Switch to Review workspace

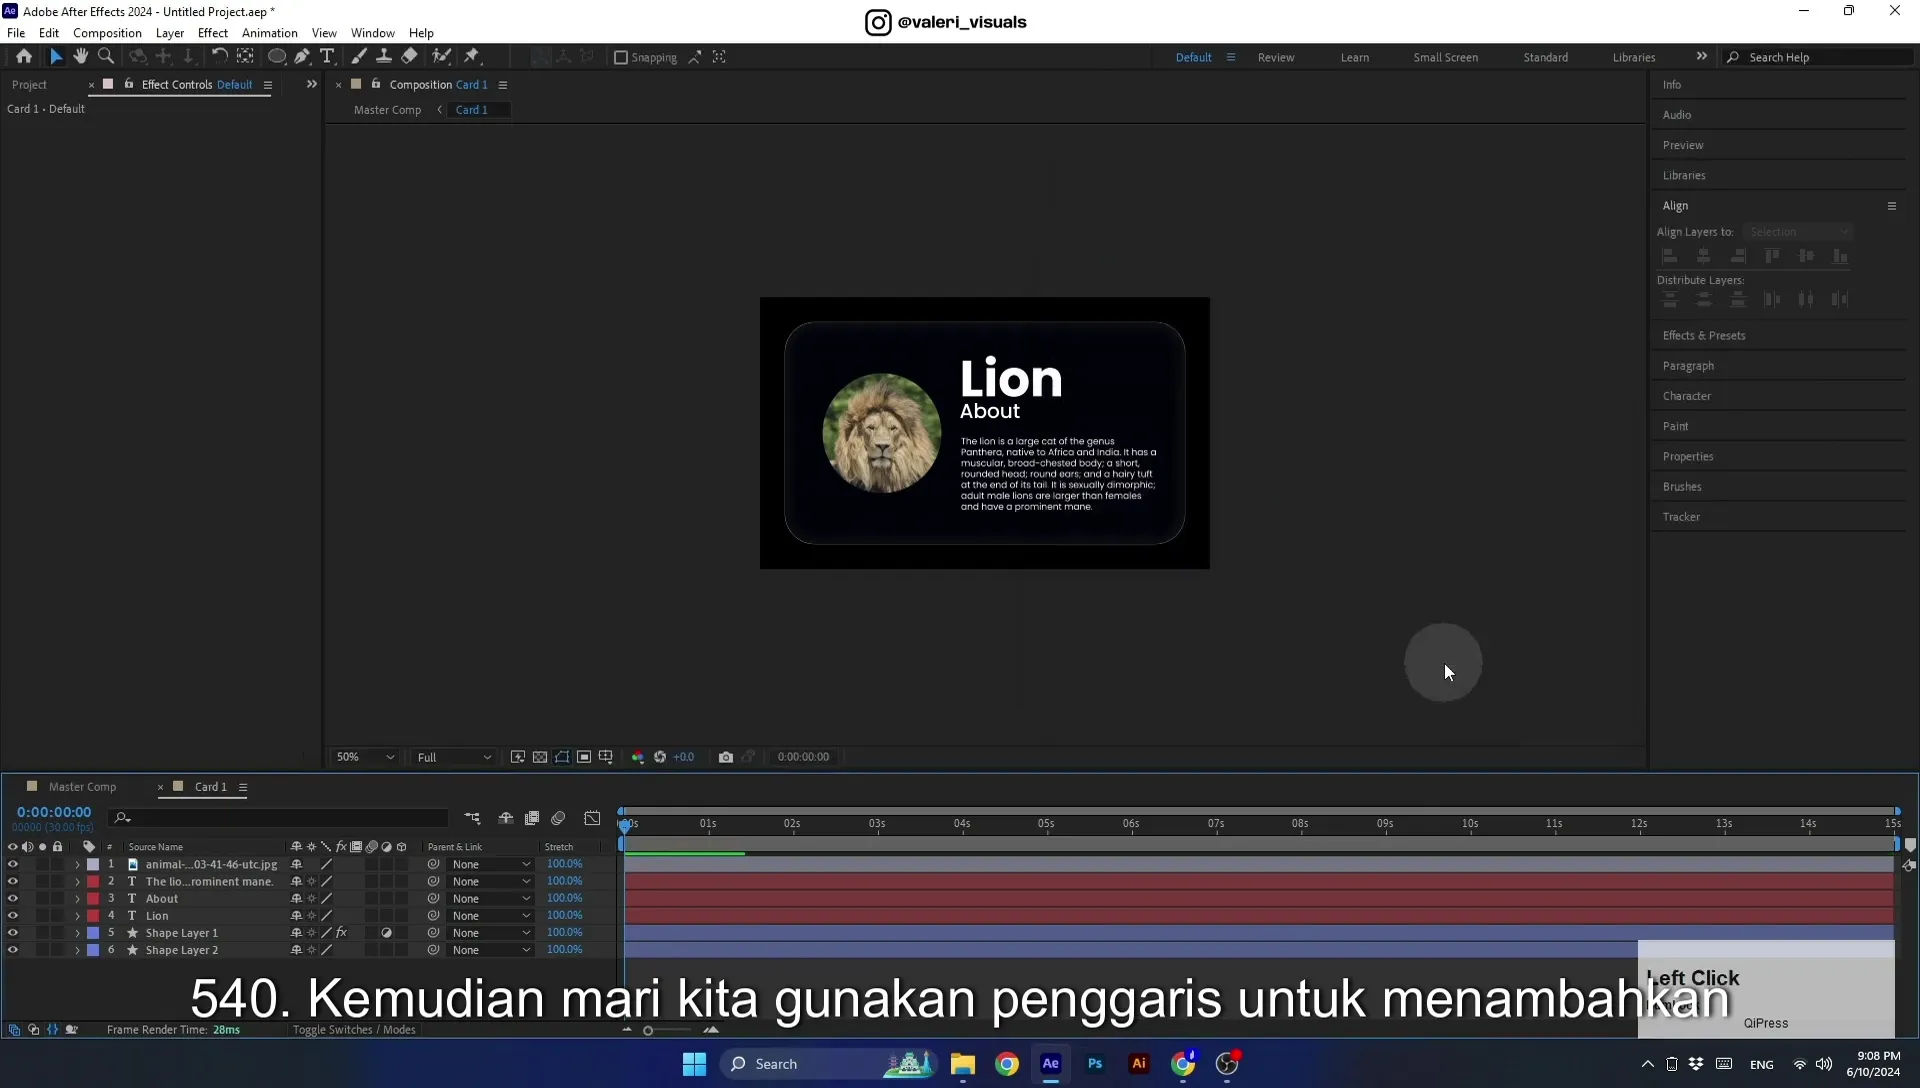(x=1276, y=57)
